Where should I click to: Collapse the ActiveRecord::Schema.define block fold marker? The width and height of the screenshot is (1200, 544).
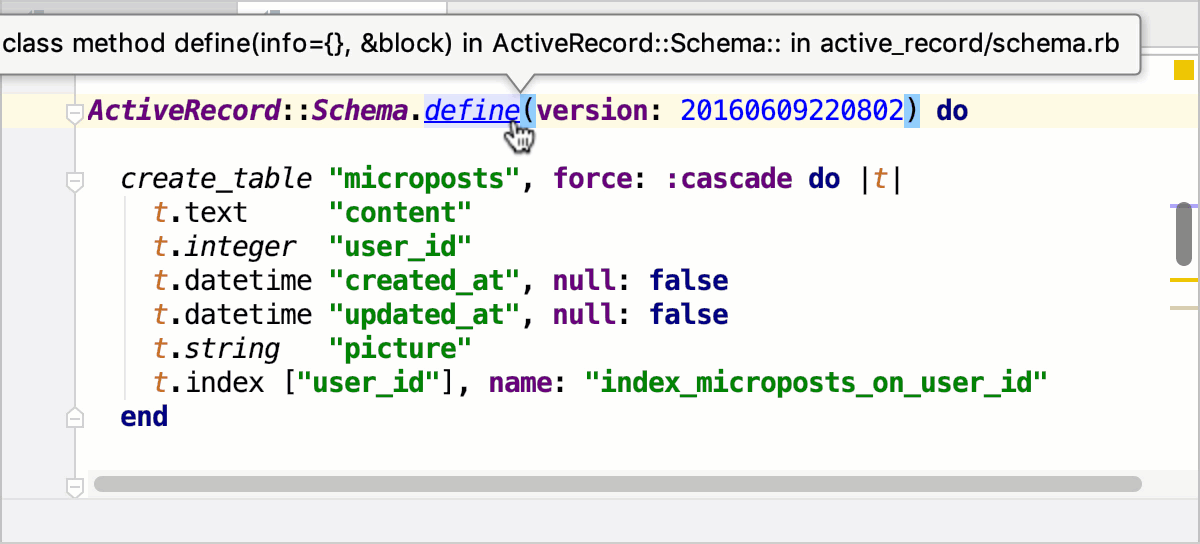point(74,112)
